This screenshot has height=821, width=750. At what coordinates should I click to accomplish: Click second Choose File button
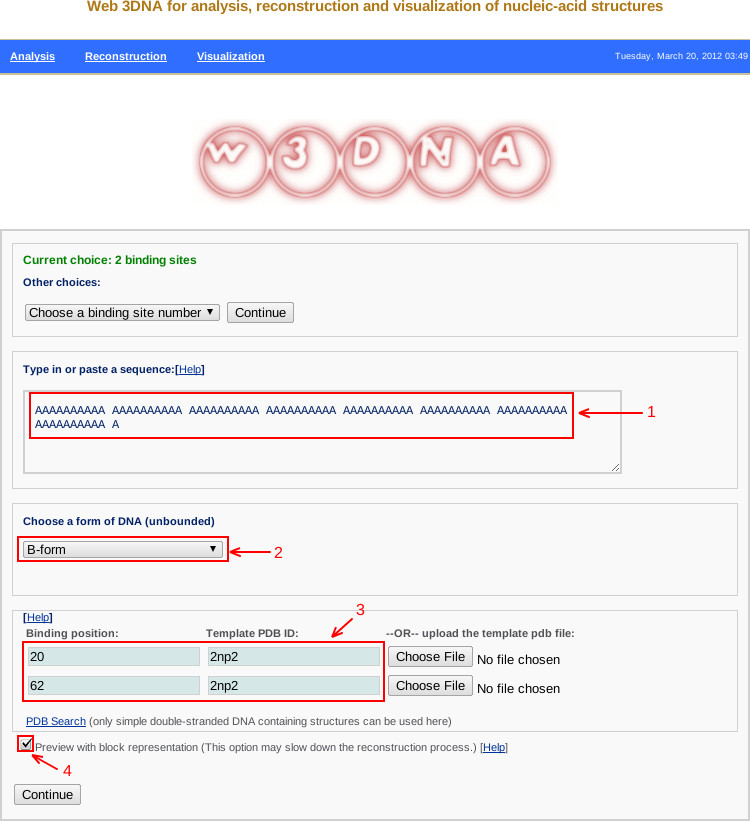click(x=431, y=685)
